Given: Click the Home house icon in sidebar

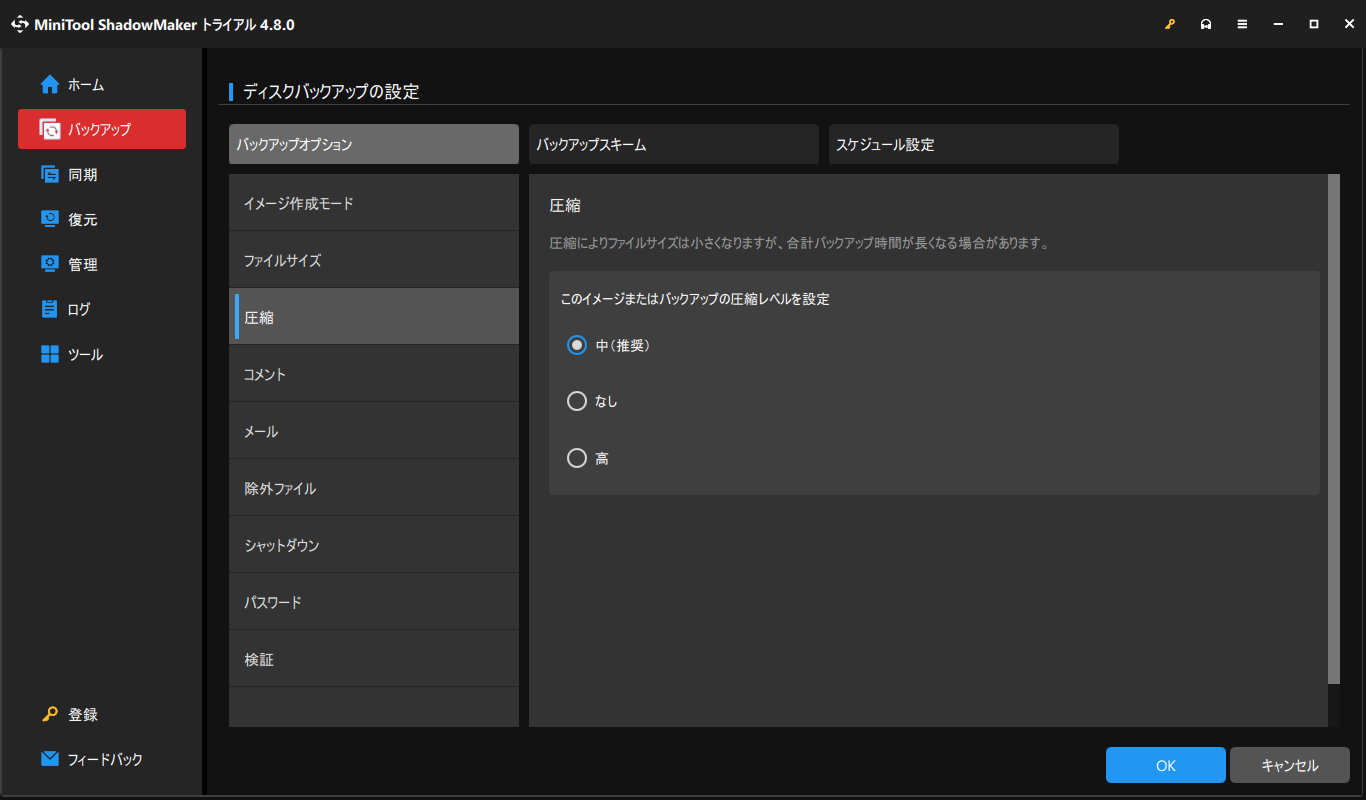Looking at the screenshot, I should point(50,85).
